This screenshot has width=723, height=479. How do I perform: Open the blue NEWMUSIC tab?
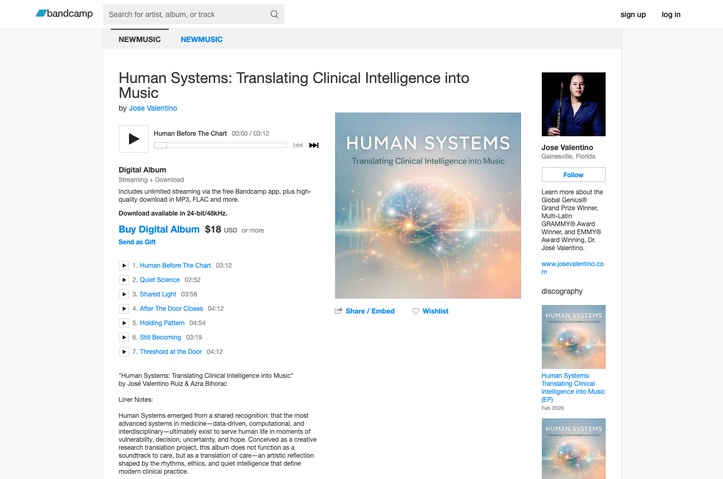click(201, 40)
